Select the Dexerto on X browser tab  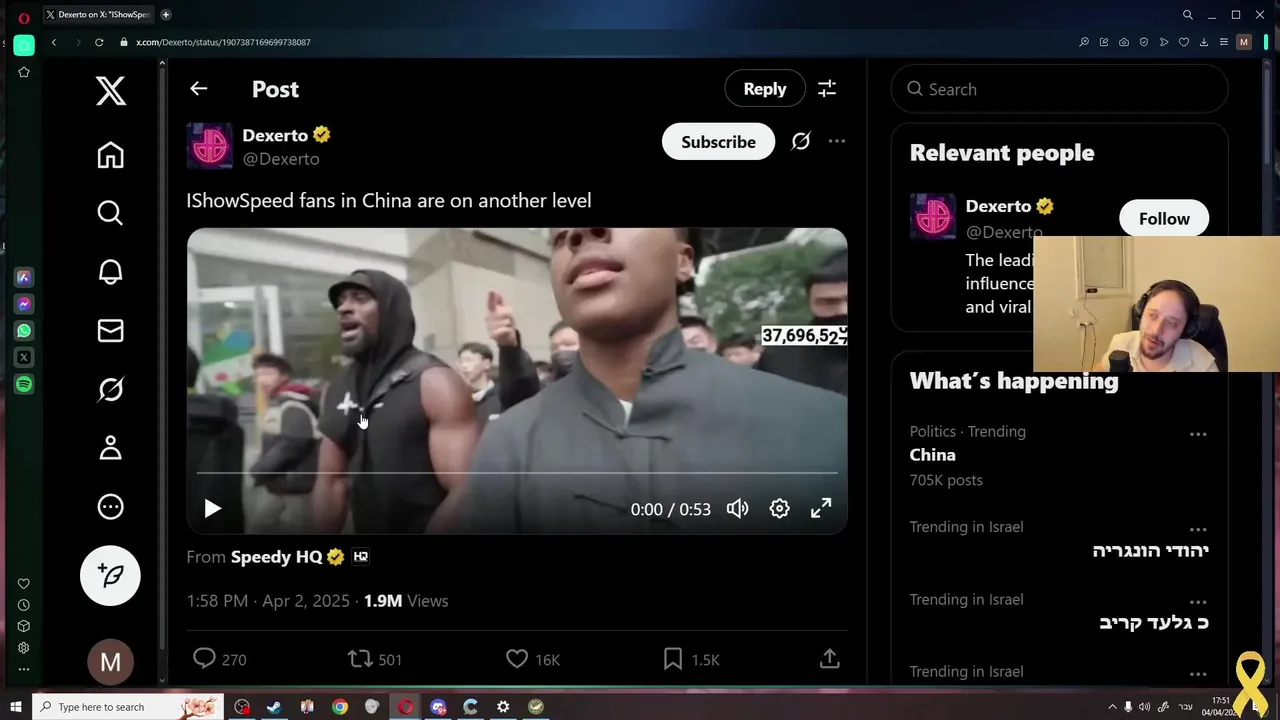point(98,15)
